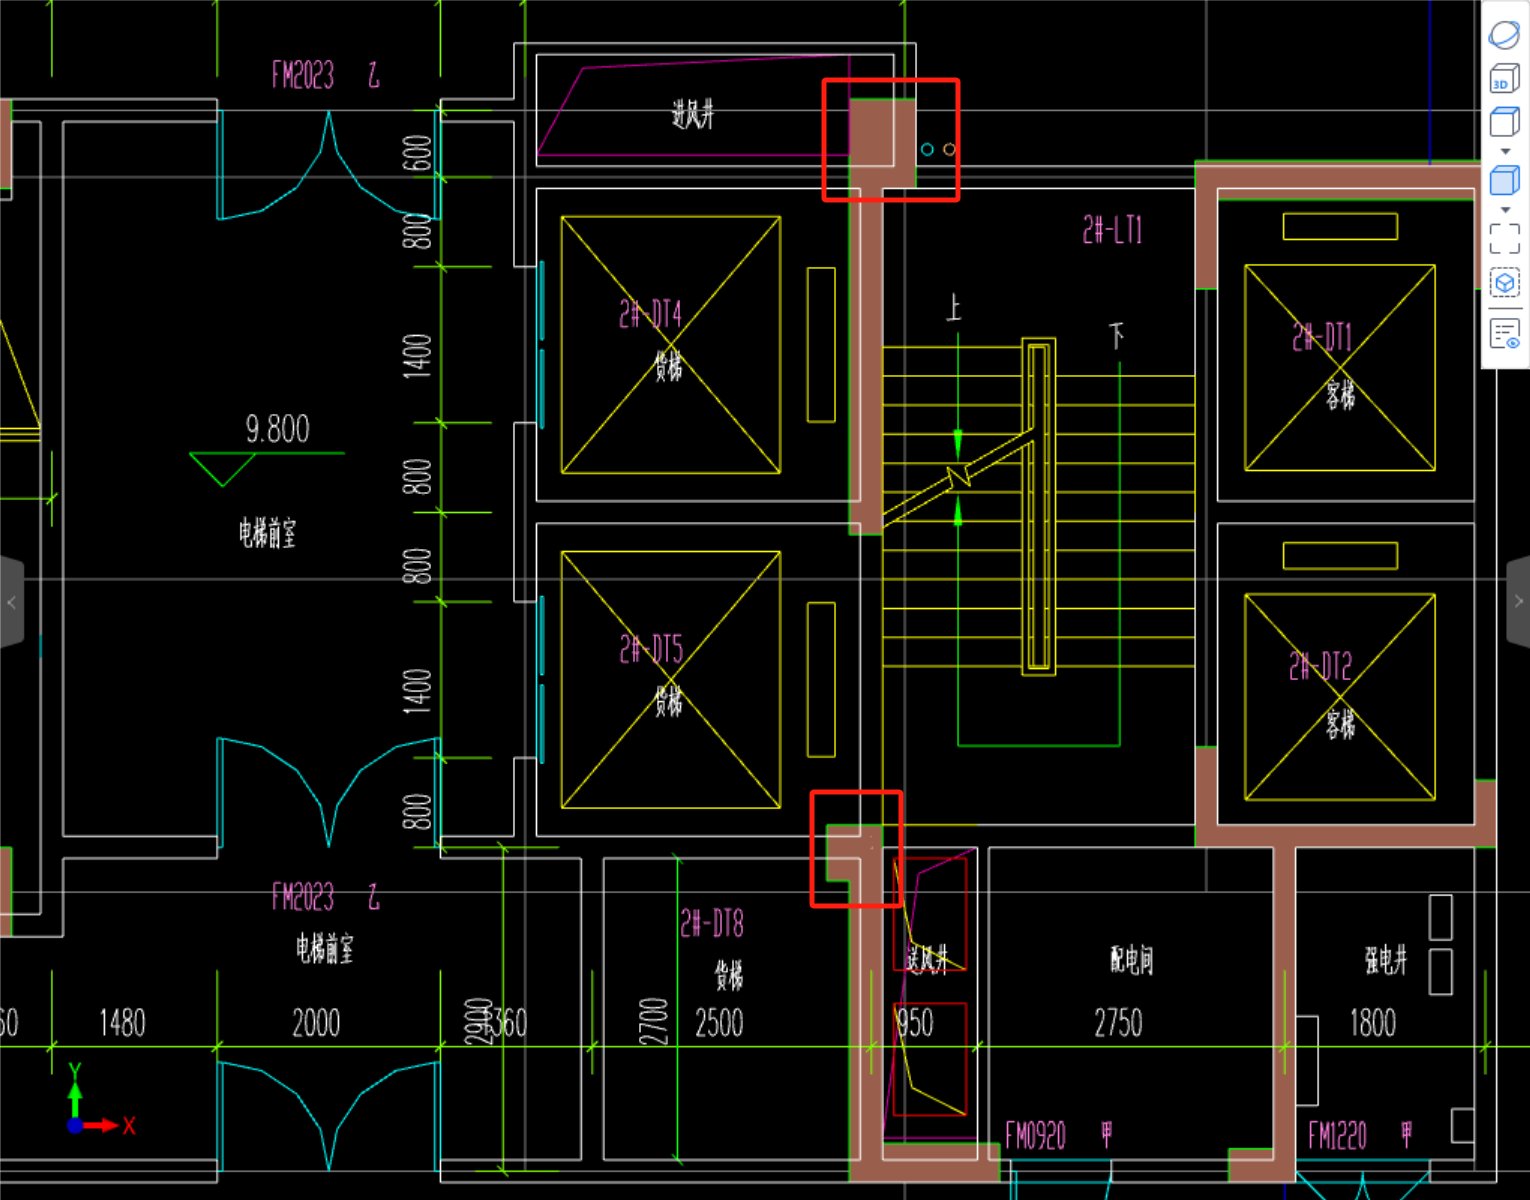Screen dimensions: 1530x1200
Task: Click the small orange circle symbol
Action: (x=949, y=149)
